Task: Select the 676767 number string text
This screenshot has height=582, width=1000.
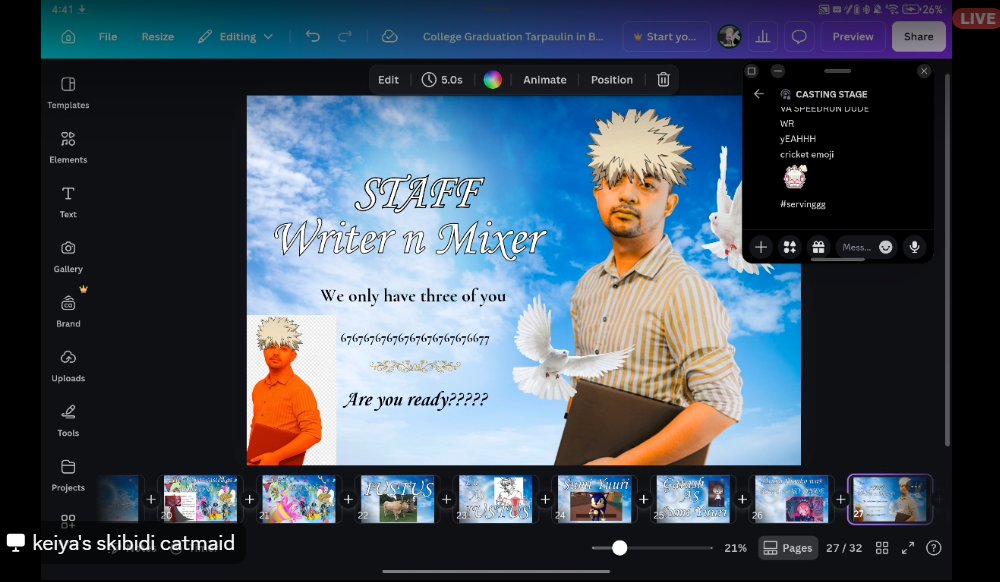Action: click(415, 338)
